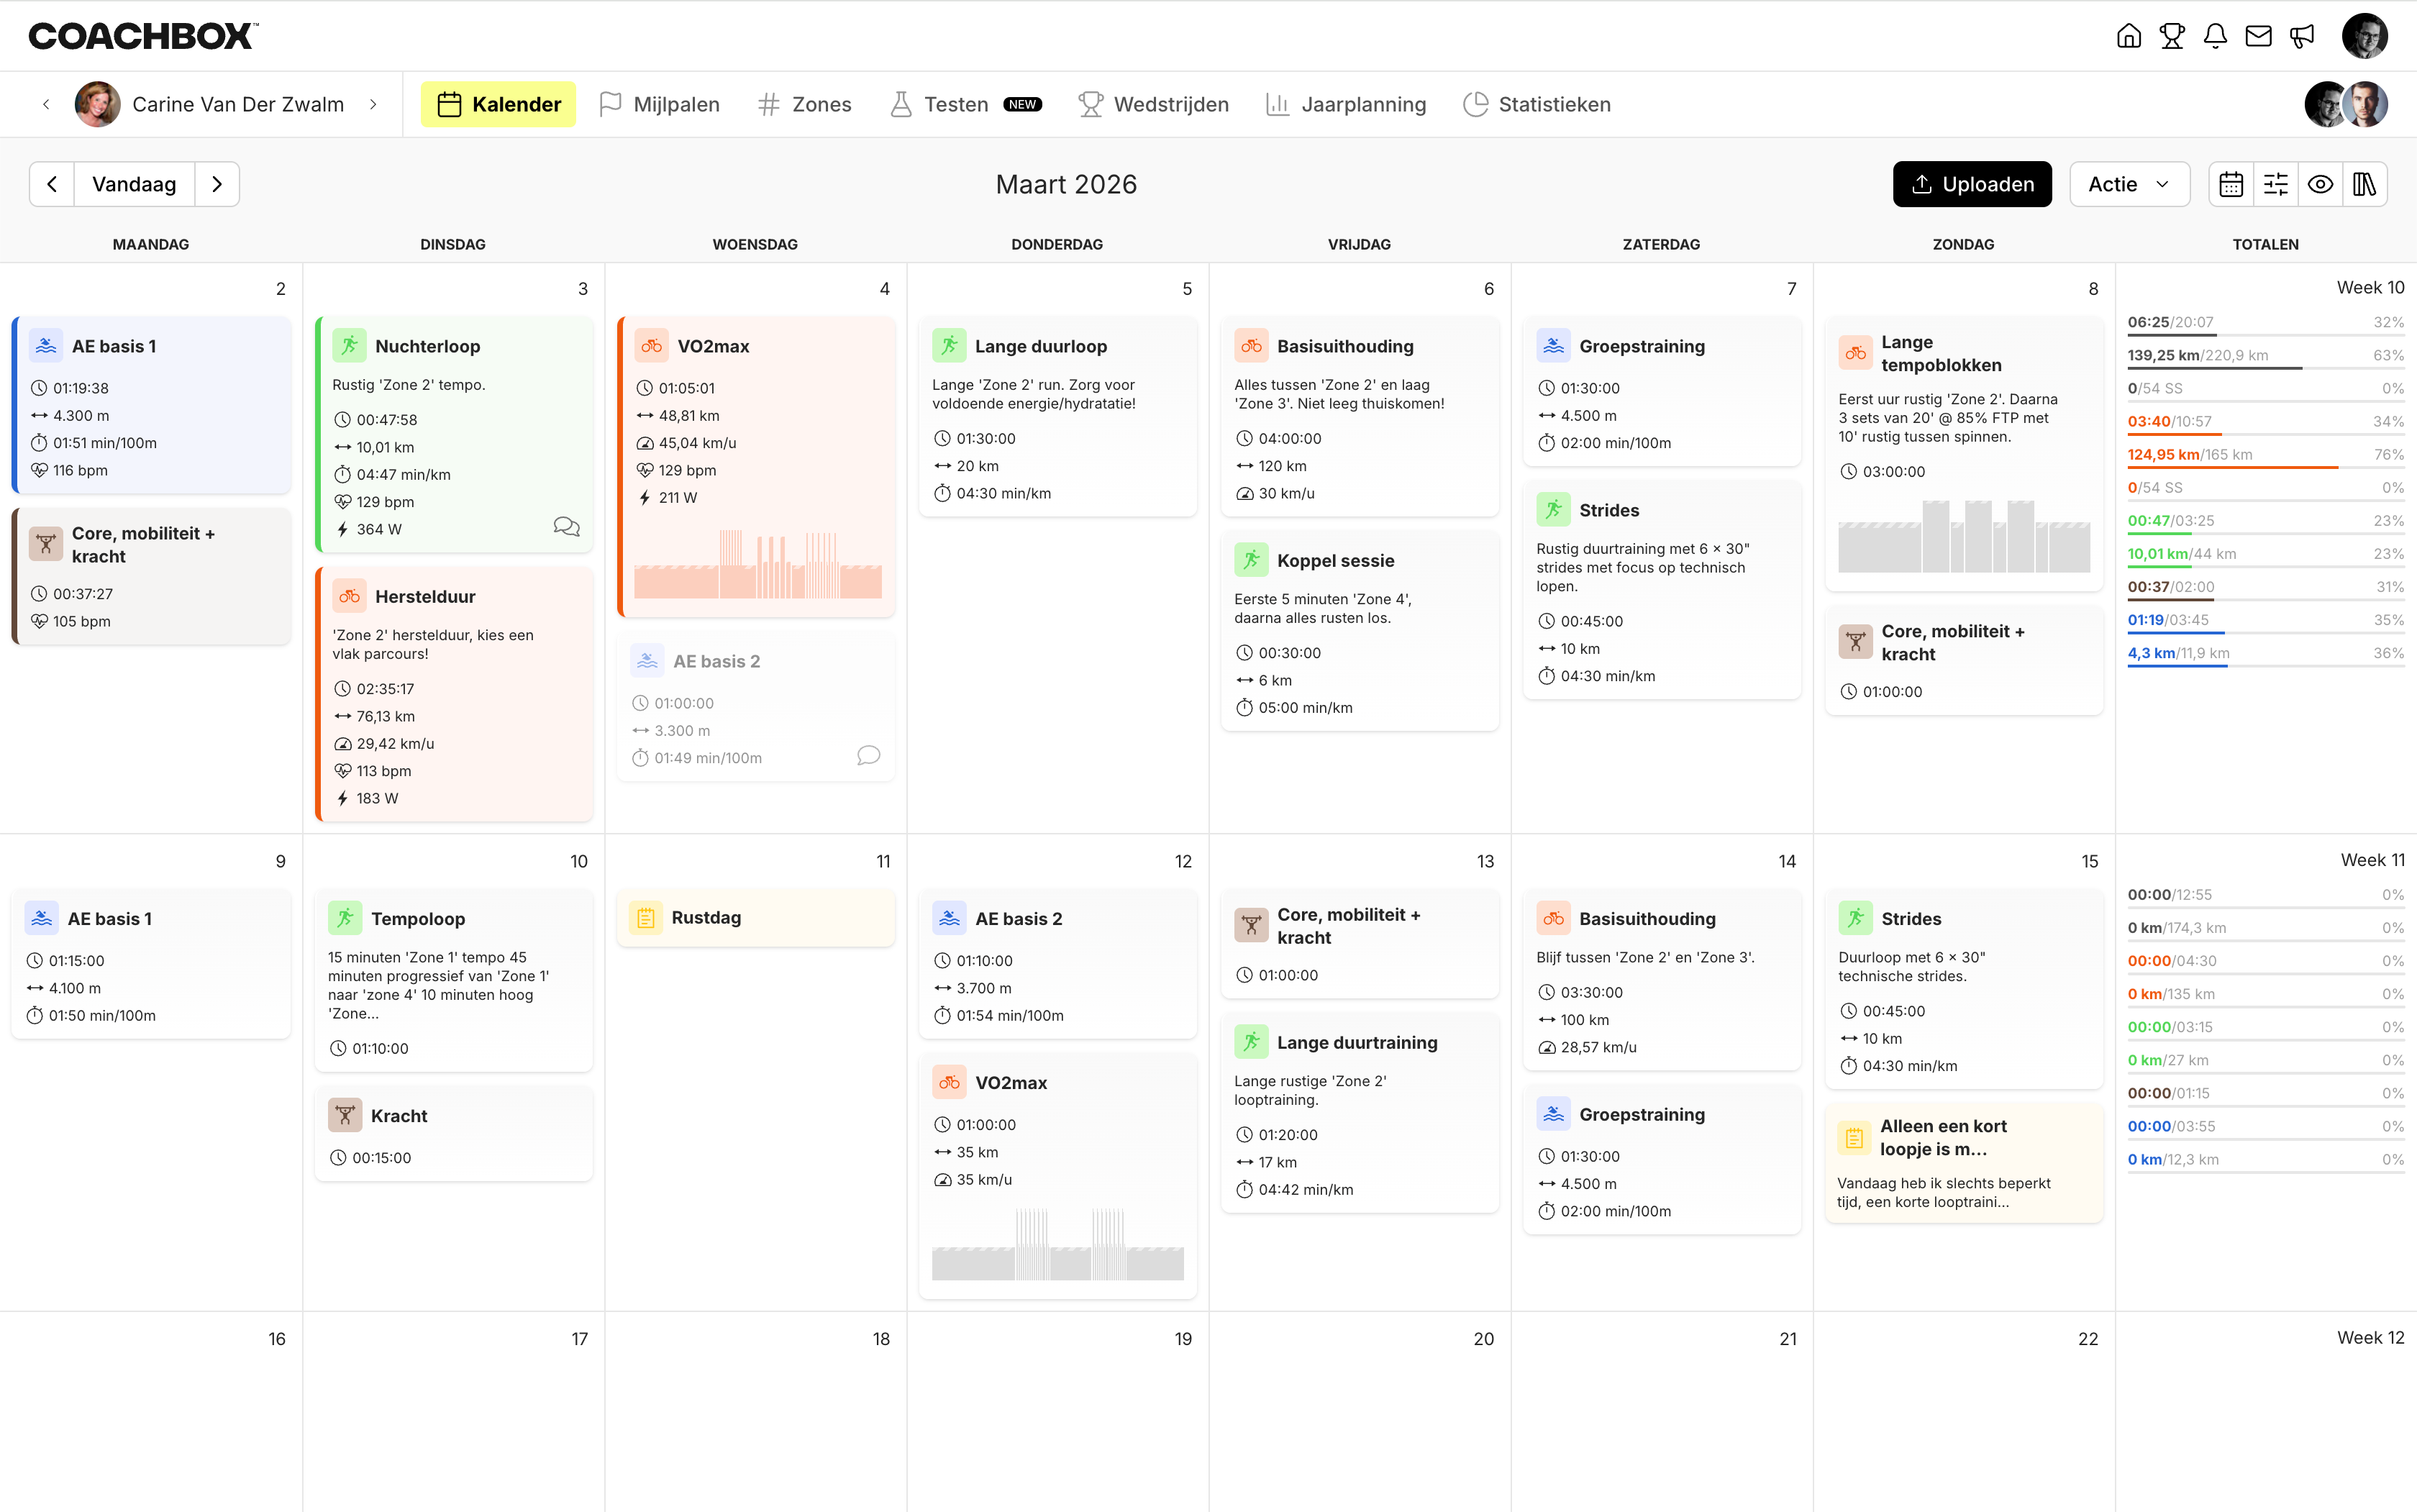
Task: Click the Vandaag button
Action: click(x=134, y=184)
